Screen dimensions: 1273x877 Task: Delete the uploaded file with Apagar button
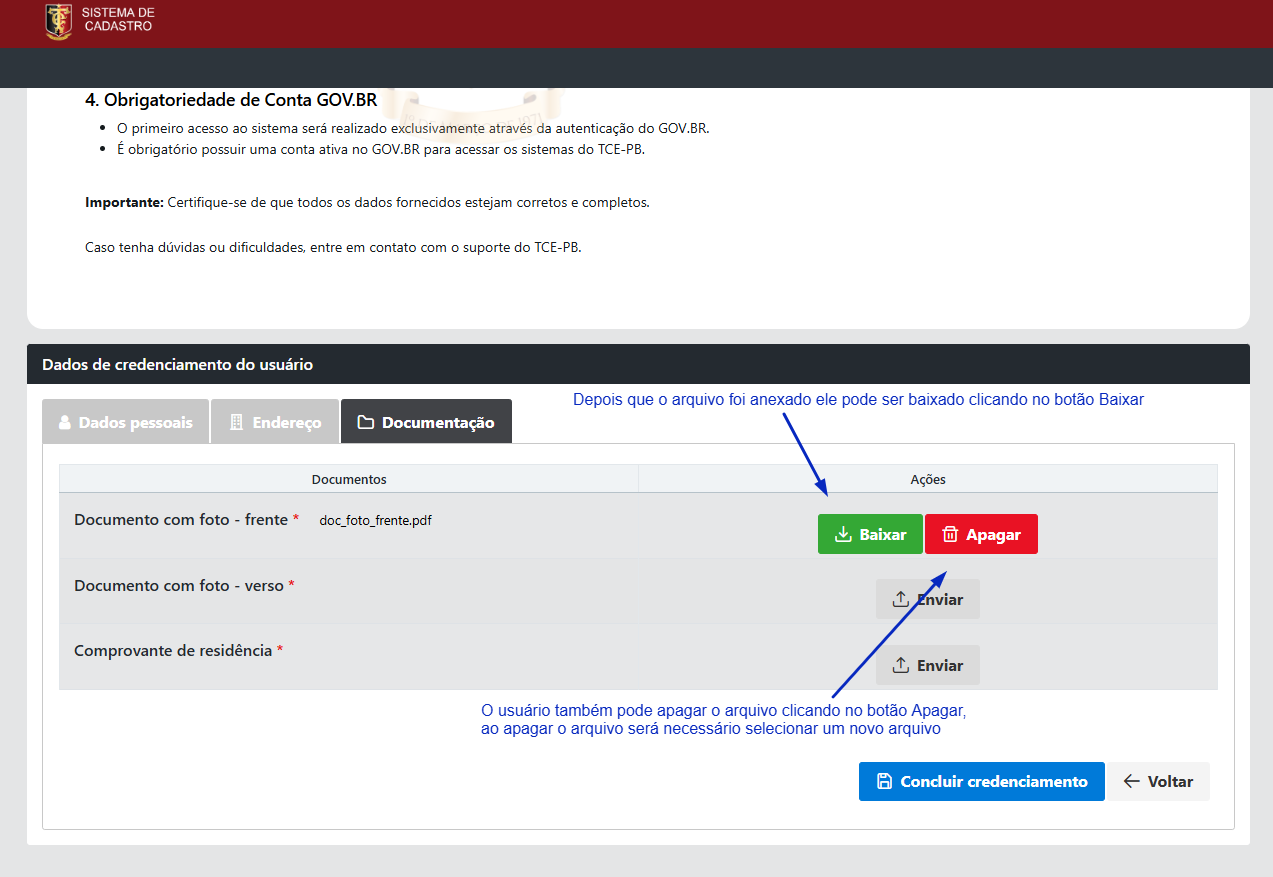point(981,534)
